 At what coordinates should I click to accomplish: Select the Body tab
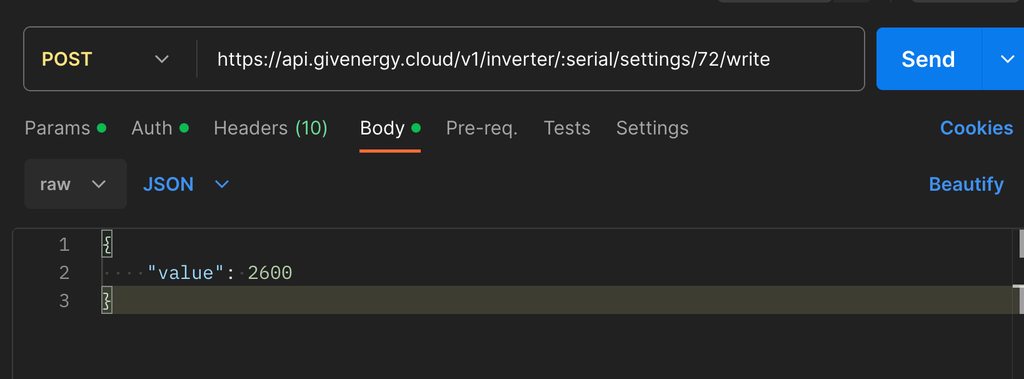pyautogui.click(x=390, y=128)
